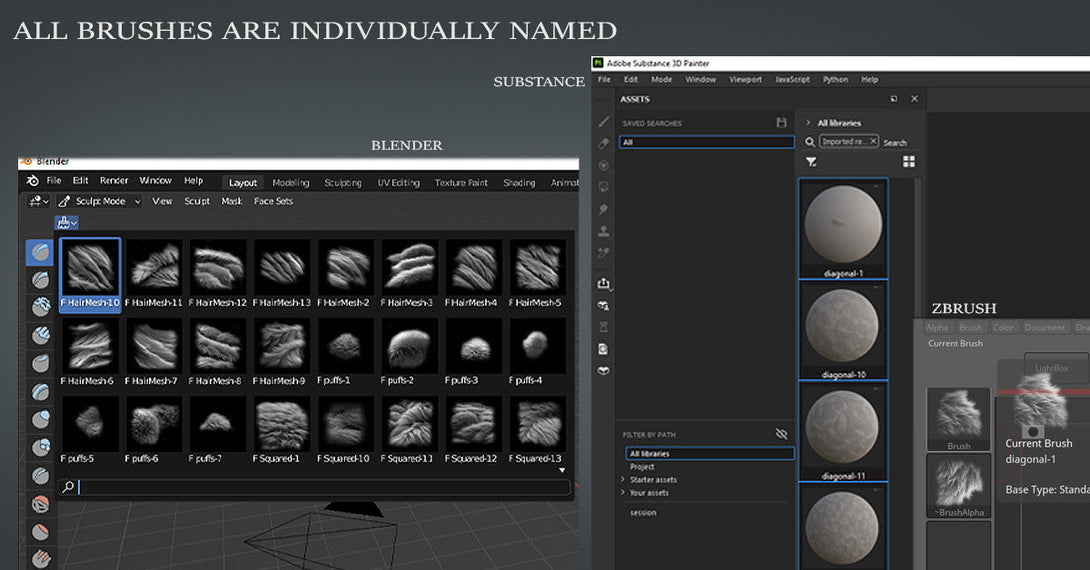The image size is (1090, 570).
Task: Select the Crease sculpt tool in Blender
Action: (40, 475)
